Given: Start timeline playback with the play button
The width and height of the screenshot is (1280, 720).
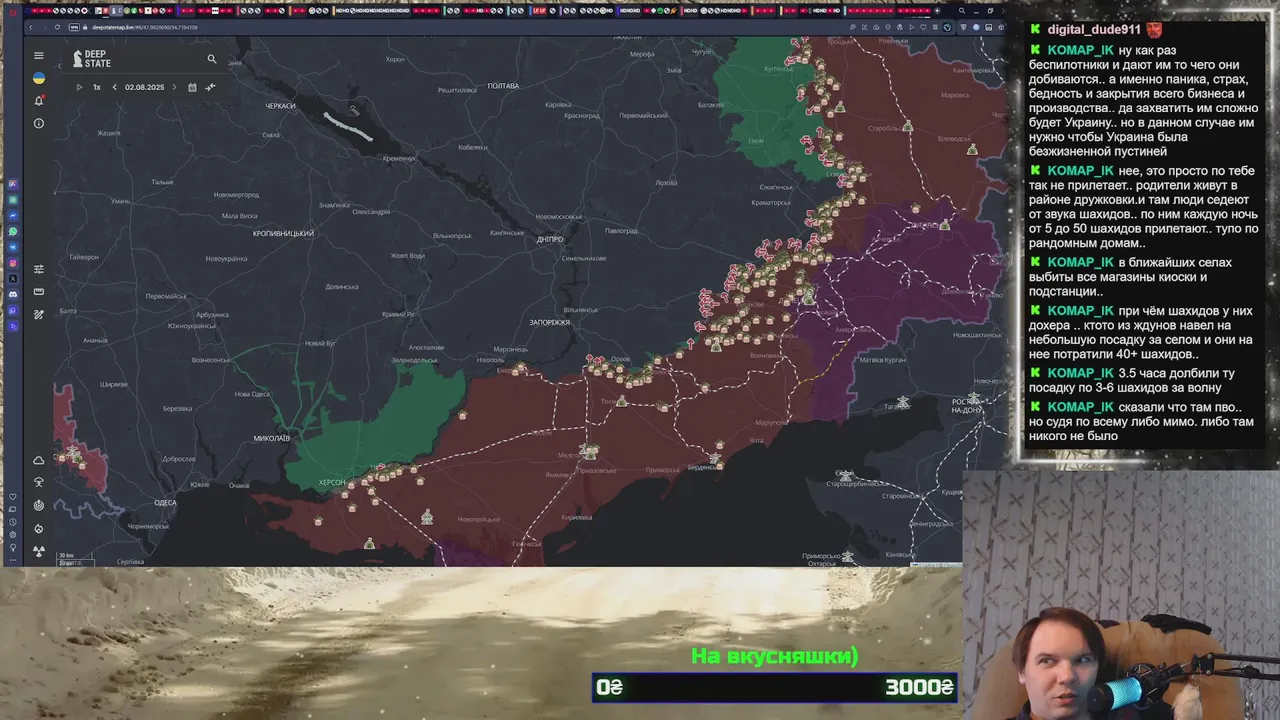Looking at the screenshot, I should pyautogui.click(x=79, y=87).
